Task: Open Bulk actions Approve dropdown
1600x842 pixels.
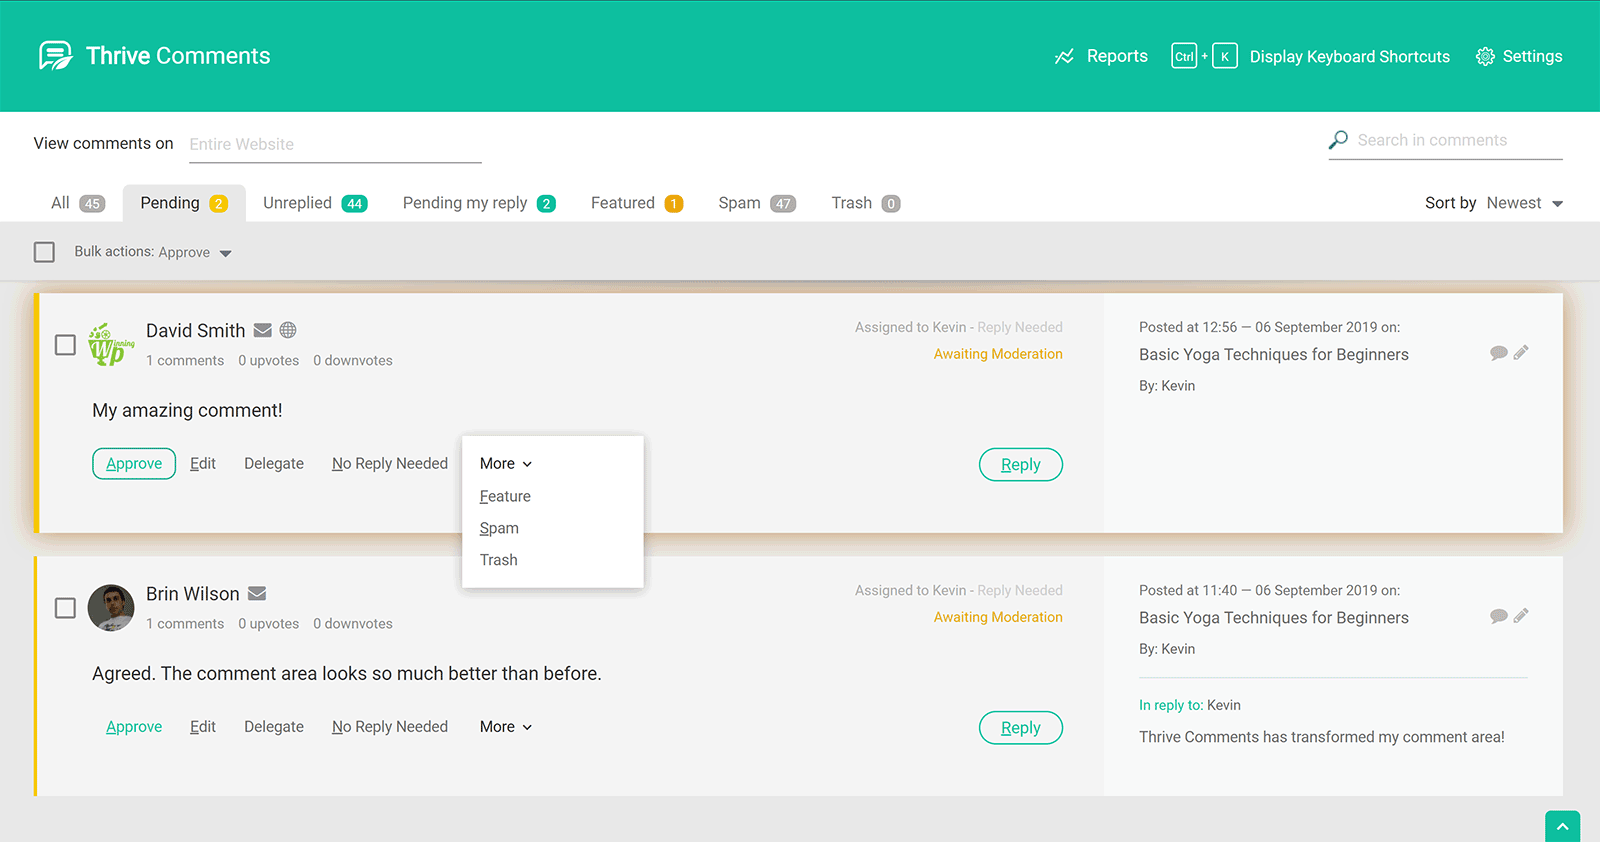Action: click(x=195, y=252)
